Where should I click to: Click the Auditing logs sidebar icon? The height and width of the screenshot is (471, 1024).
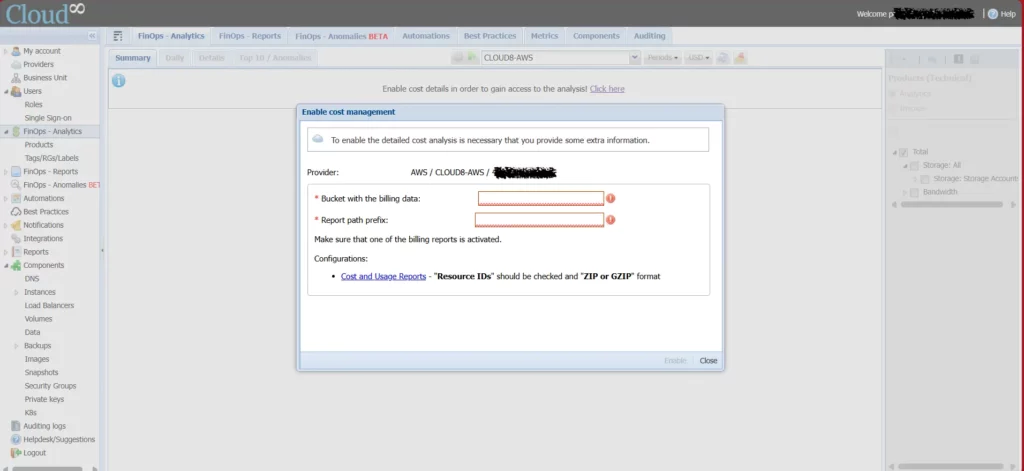coord(16,426)
